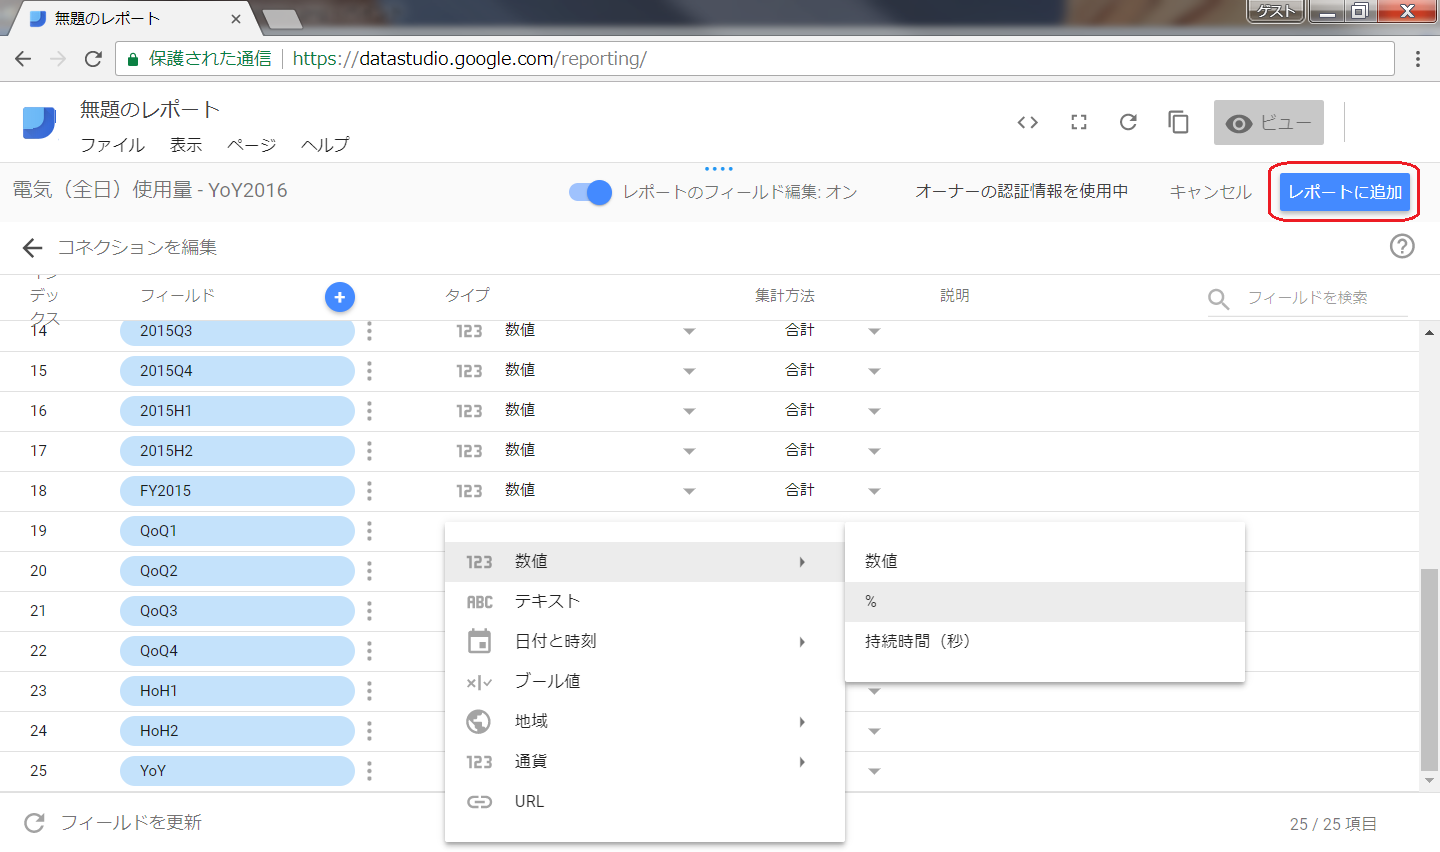Open type dropdown for FY2015 row
1440x852 pixels.
[689, 491]
